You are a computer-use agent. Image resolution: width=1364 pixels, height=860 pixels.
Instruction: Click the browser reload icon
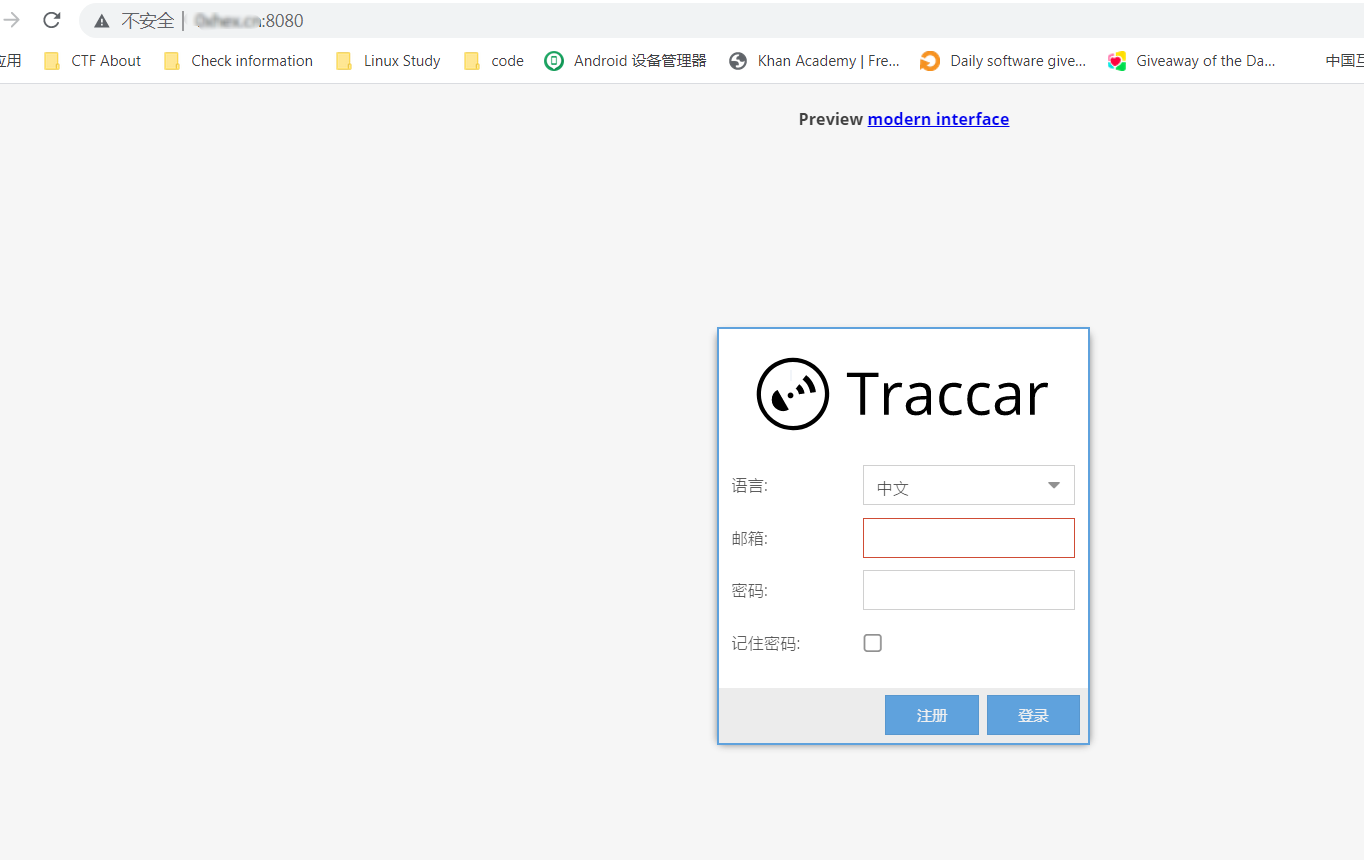[52, 20]
